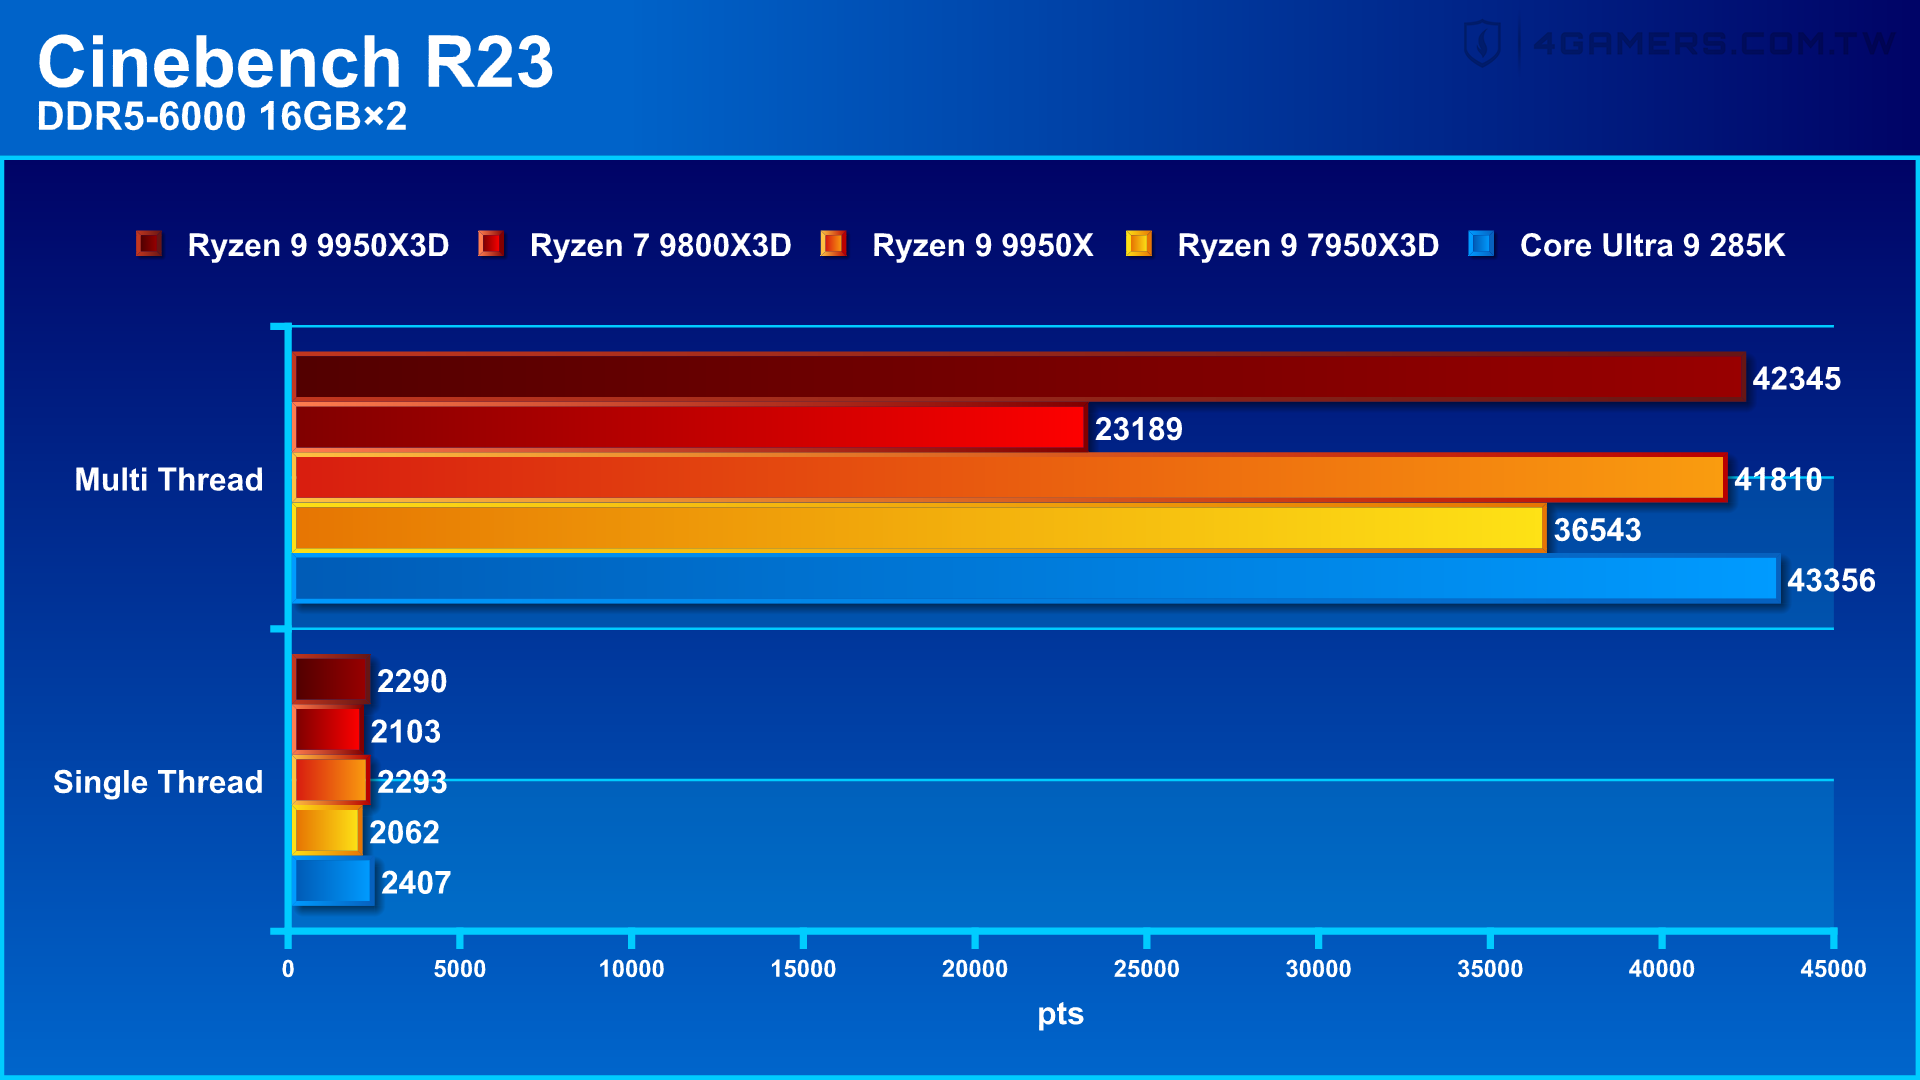Click the multi-thread bar valued 23189
1920x1080 pixels.
690,428
